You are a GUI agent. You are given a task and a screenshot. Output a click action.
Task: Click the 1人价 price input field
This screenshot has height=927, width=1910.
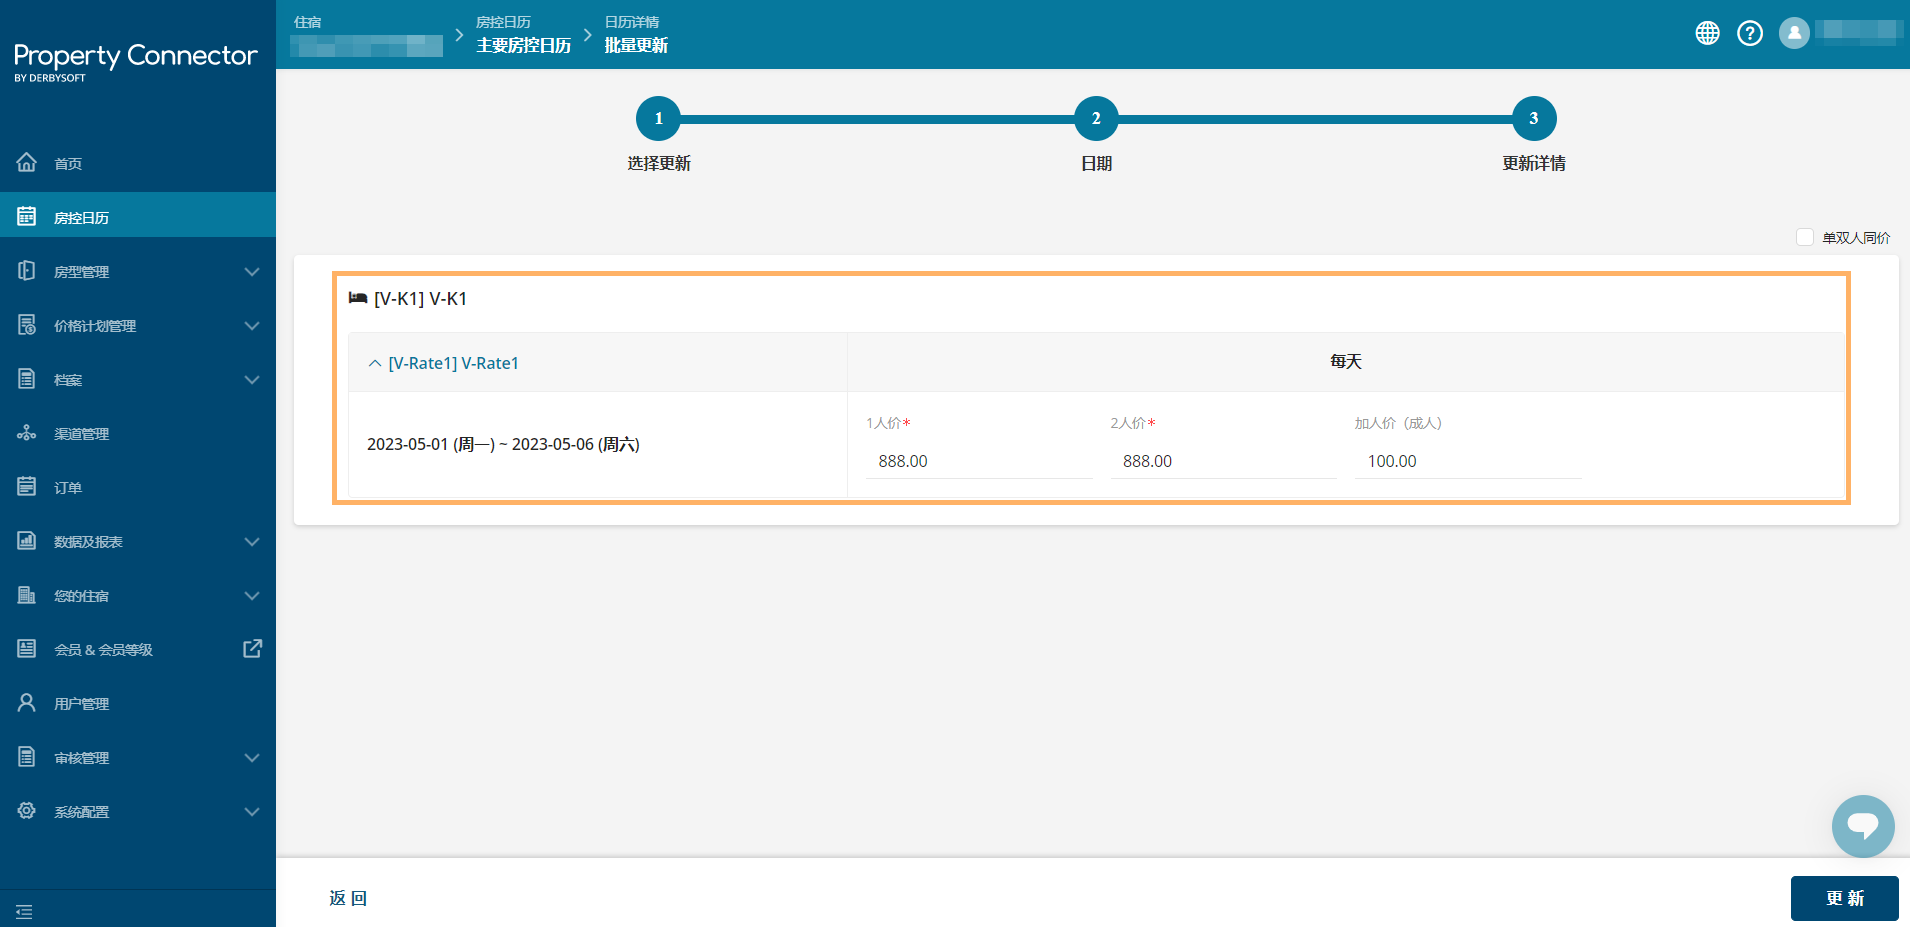(x=979, y=461)
